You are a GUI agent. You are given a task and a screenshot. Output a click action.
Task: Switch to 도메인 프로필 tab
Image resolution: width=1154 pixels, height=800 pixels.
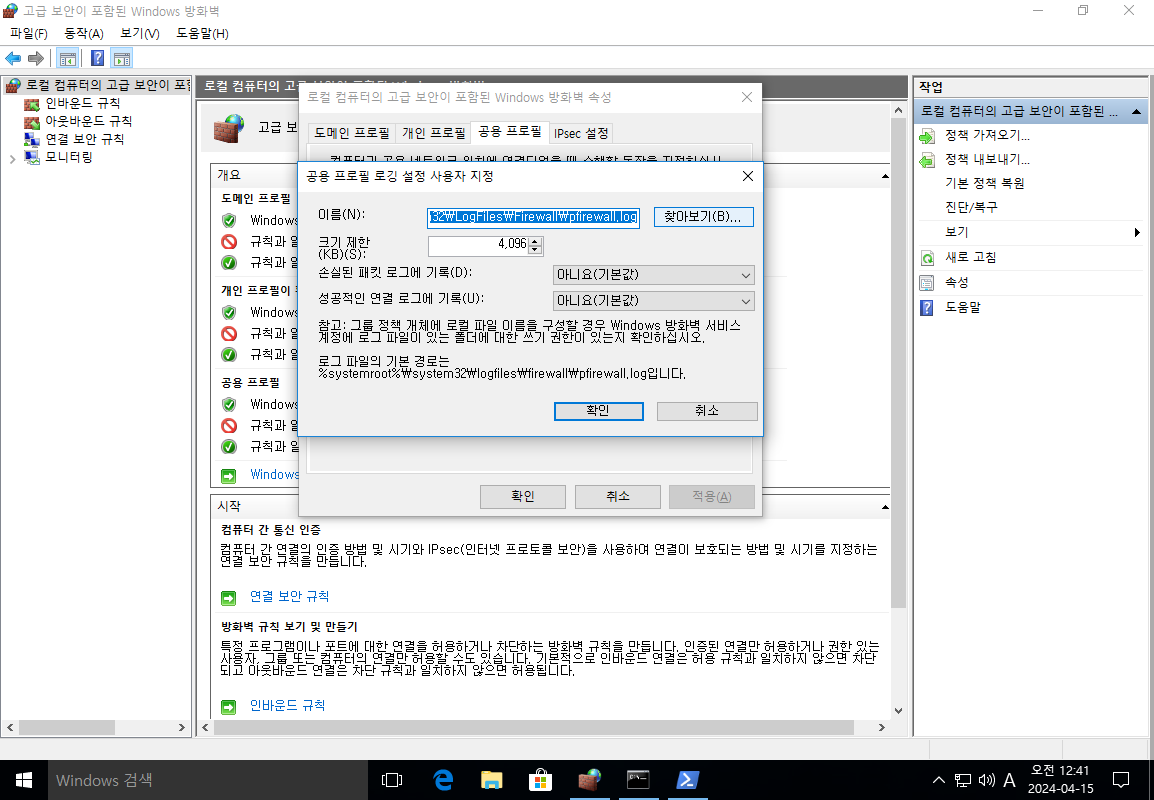pyautogui.click(x=352, y=133)
